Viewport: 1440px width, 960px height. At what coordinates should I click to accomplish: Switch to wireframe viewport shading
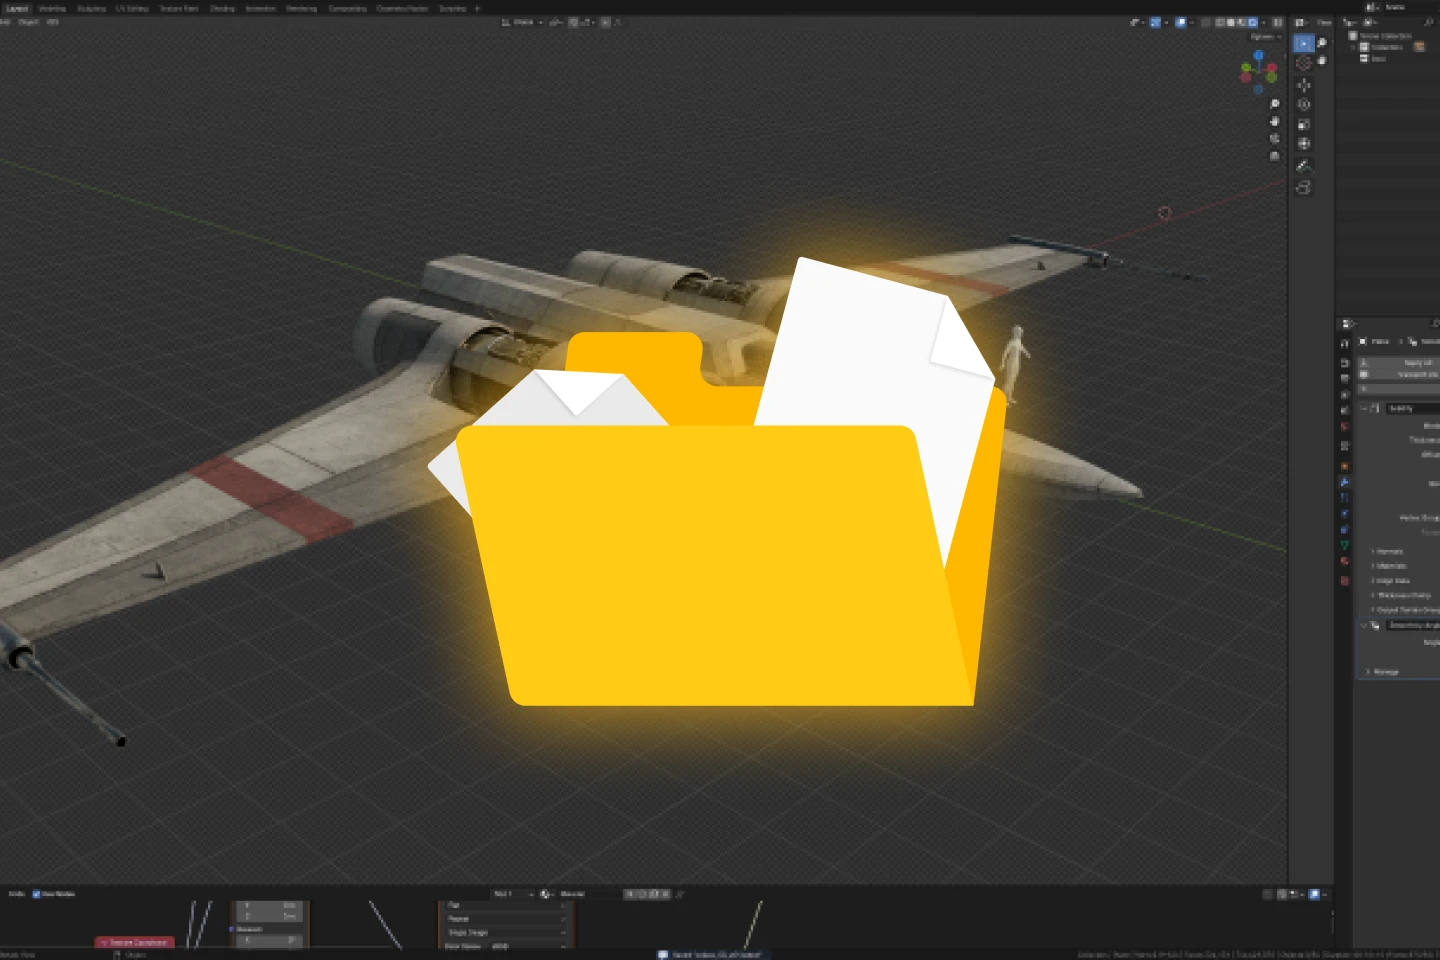(x=1221, y=22)
